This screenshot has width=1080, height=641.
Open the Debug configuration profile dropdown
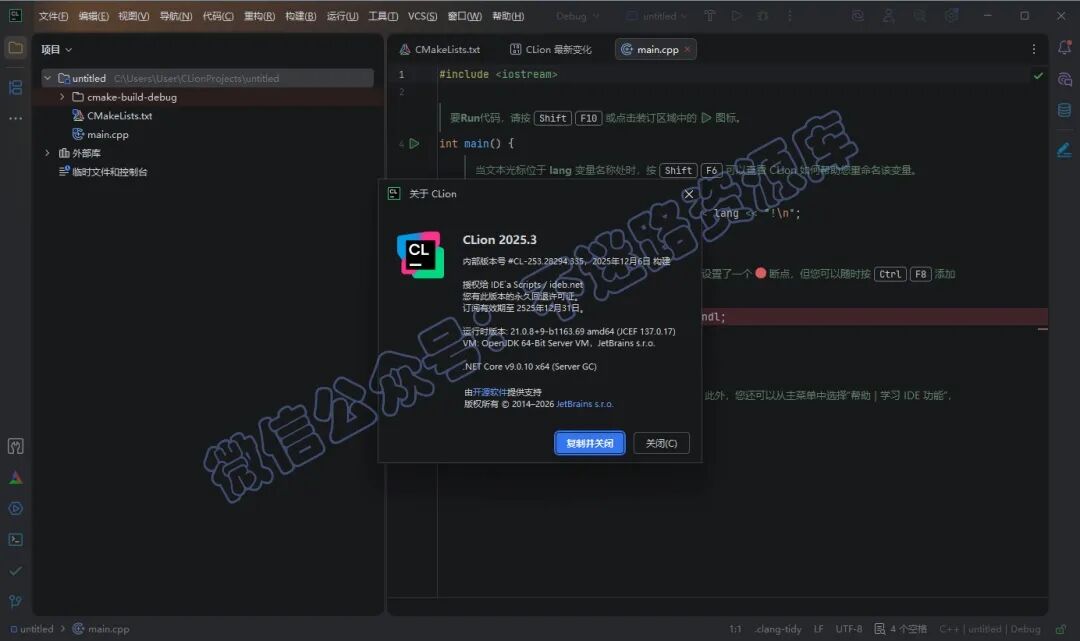(577, 16)
